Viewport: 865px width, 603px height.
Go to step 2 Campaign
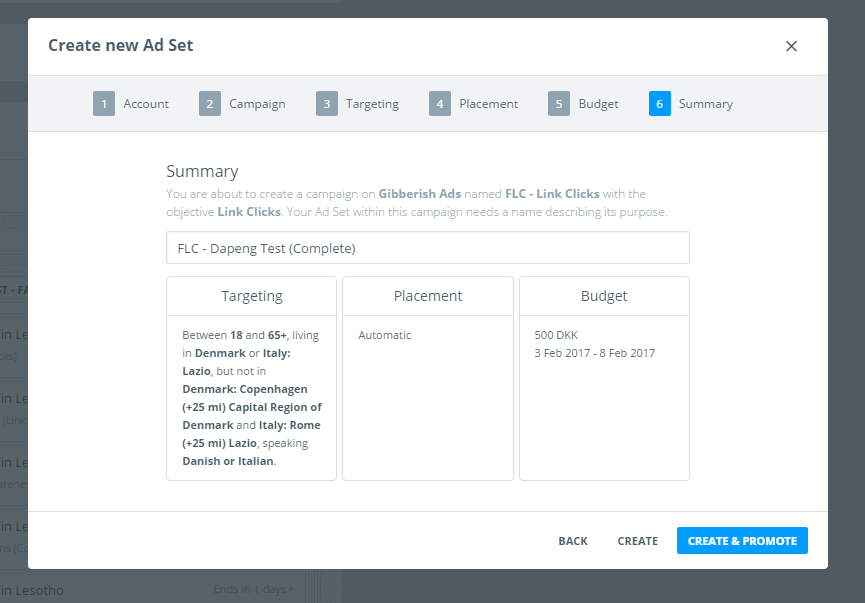click(x=242, y=104)
